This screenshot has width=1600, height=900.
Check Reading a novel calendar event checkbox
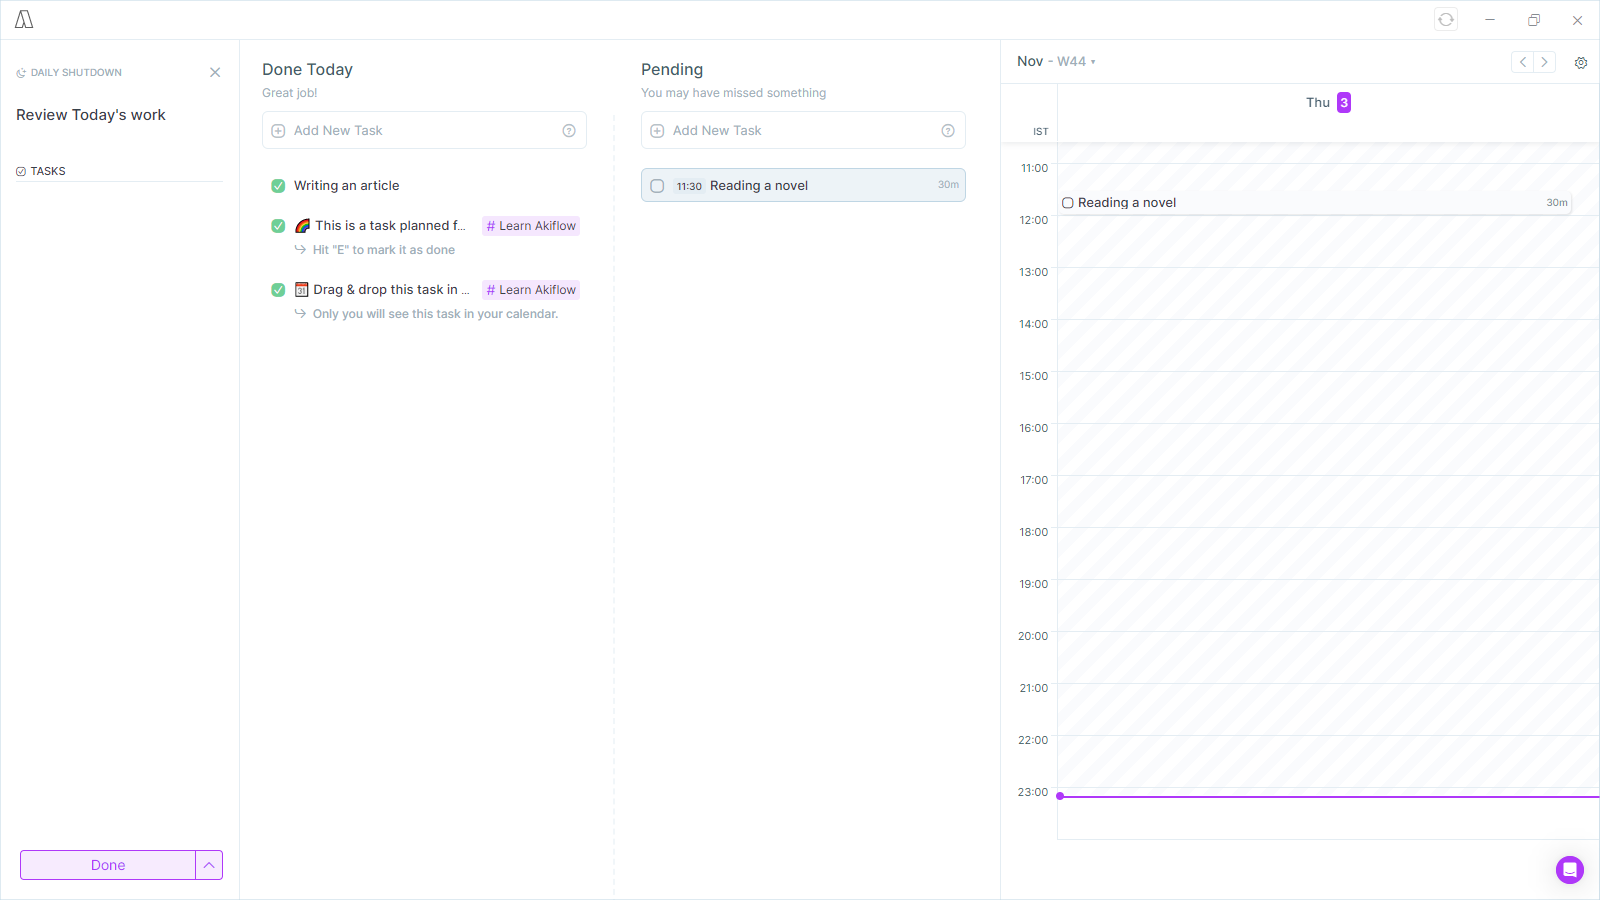pos(1068,203)
